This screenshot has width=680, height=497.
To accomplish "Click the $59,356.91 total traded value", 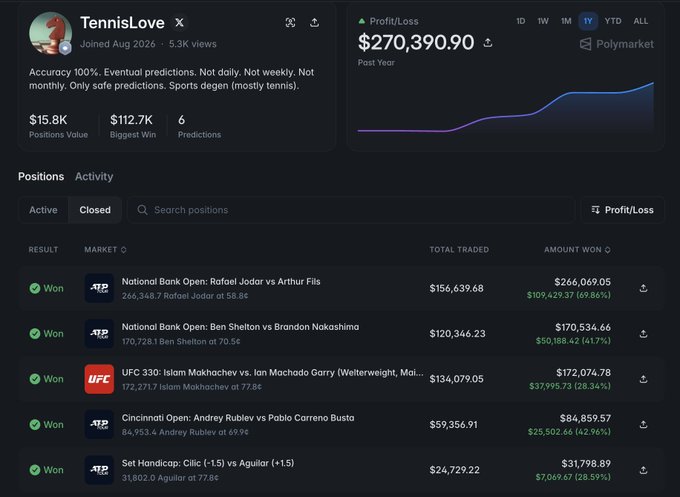I will [453, 425].
